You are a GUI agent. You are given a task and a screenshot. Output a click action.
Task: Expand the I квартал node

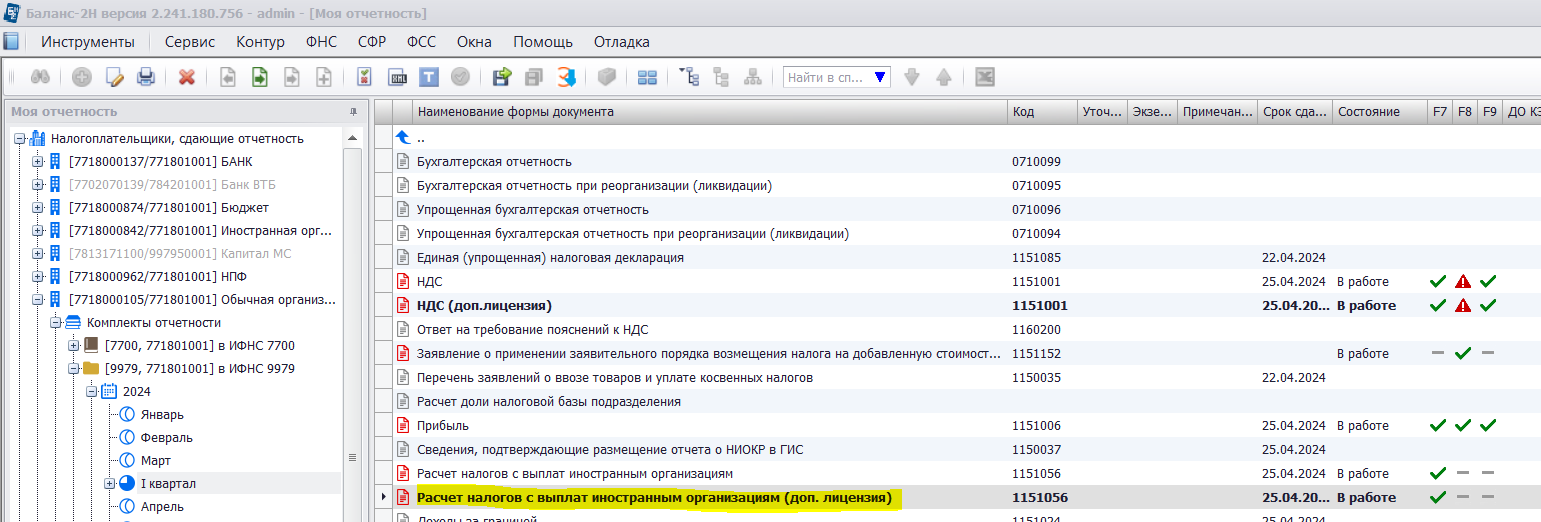(x=109, y=483)
